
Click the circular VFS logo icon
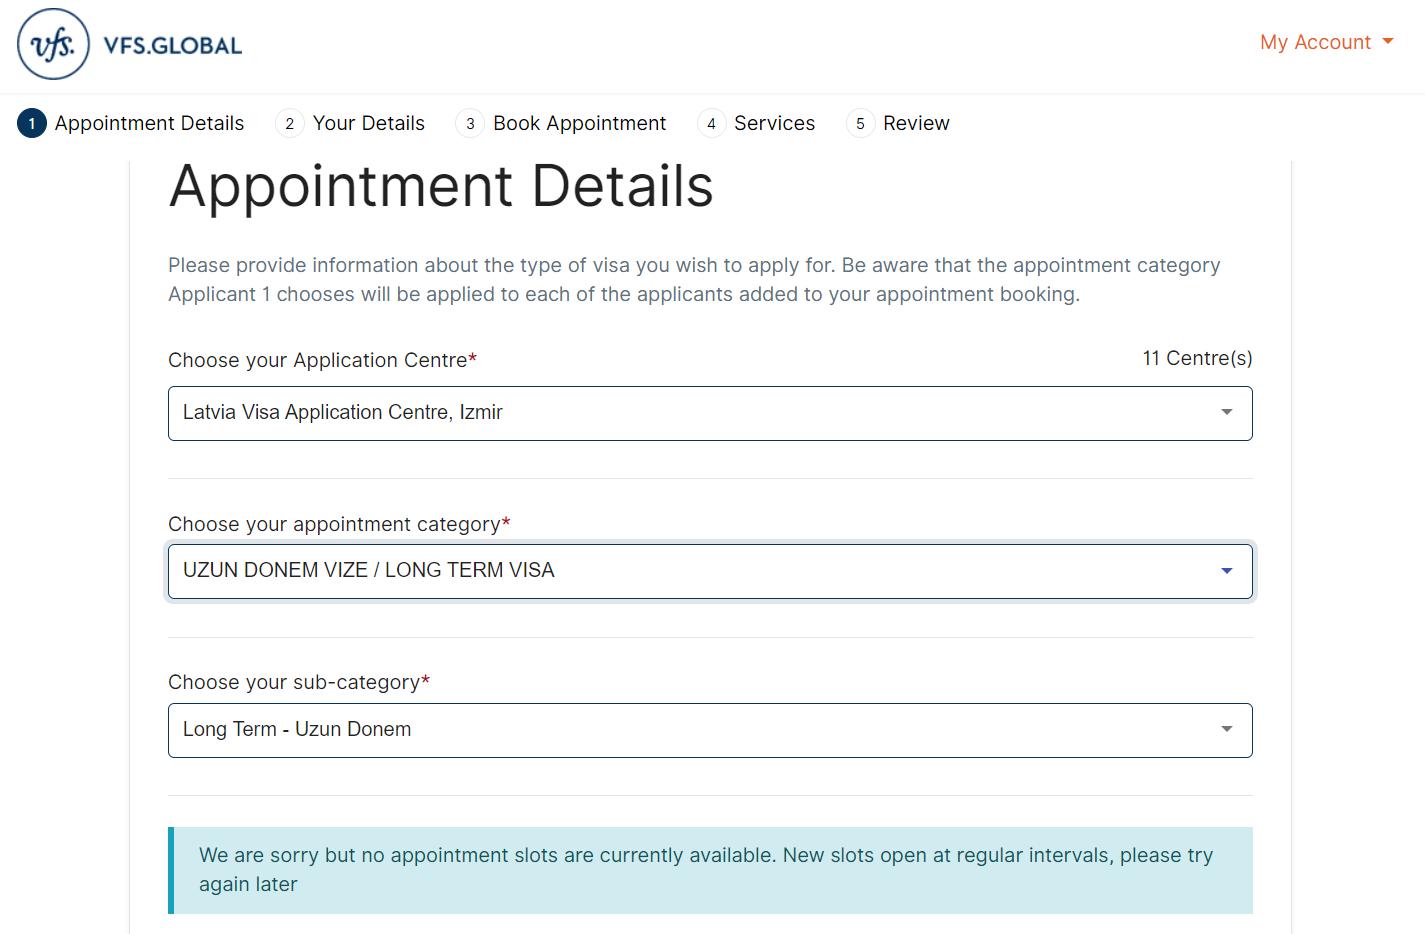[x=53, y=45]
